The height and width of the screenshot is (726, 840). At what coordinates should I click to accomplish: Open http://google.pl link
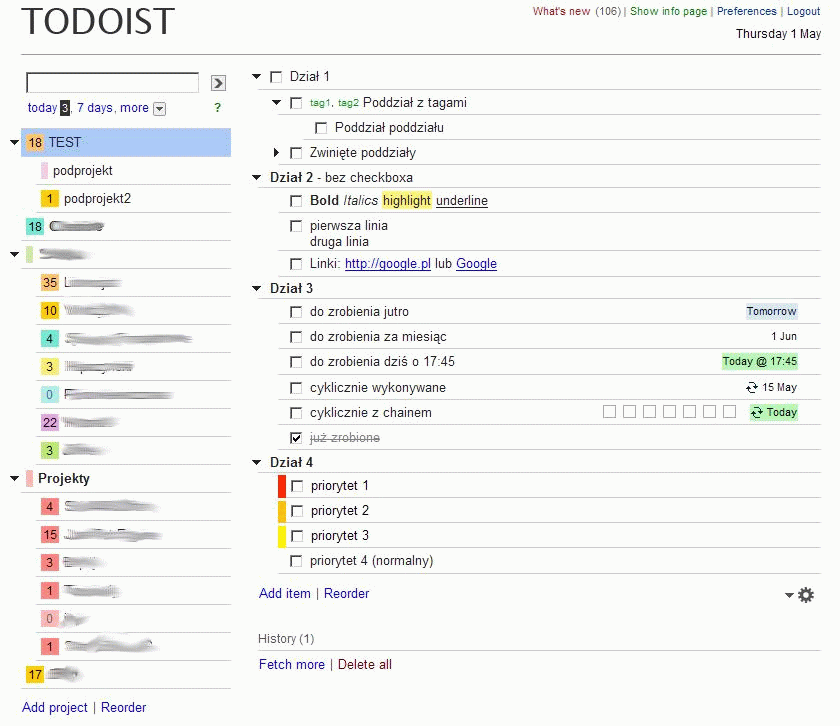coord(388,264)
